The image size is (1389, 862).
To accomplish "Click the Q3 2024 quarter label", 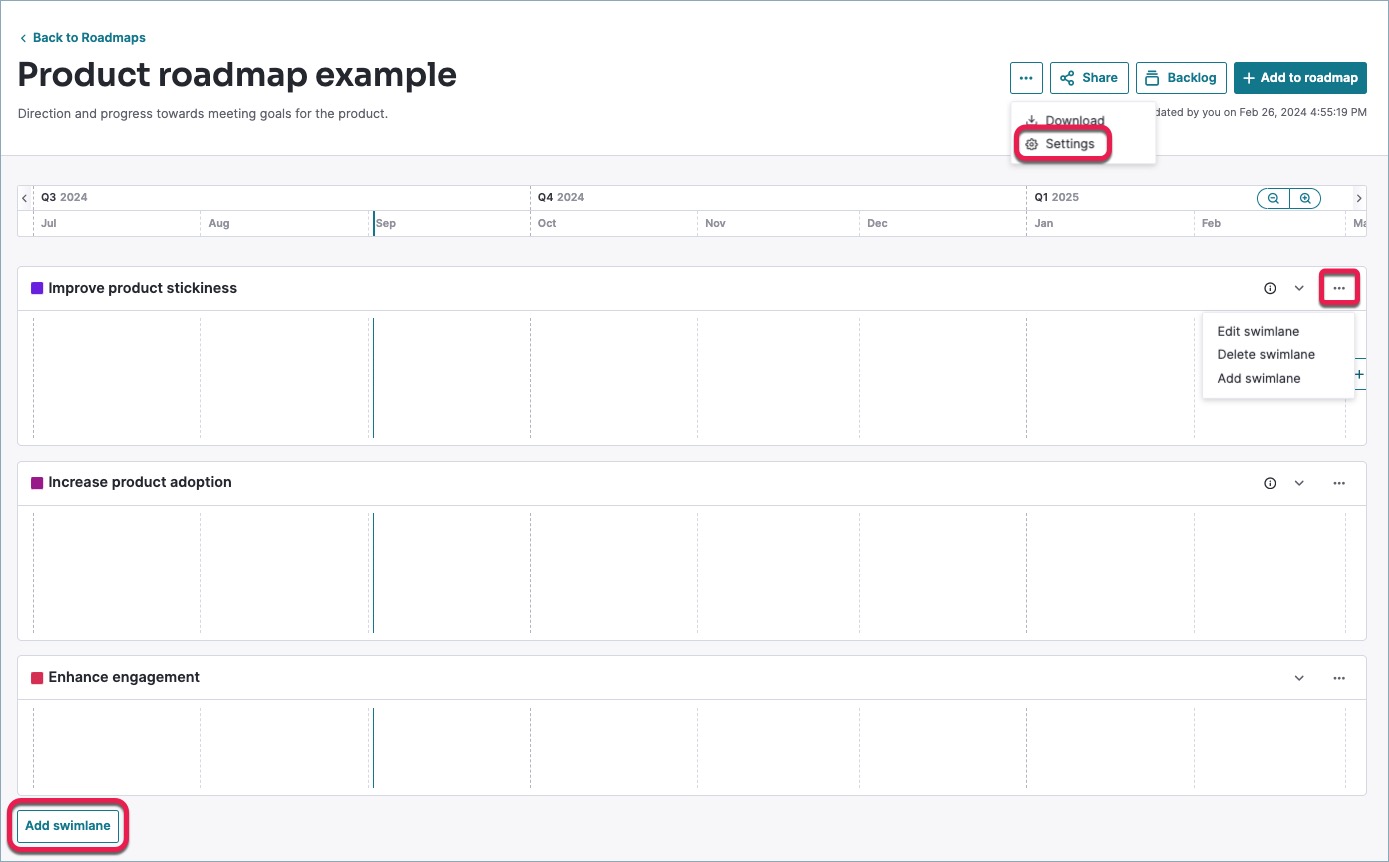I will coord(64,197).
